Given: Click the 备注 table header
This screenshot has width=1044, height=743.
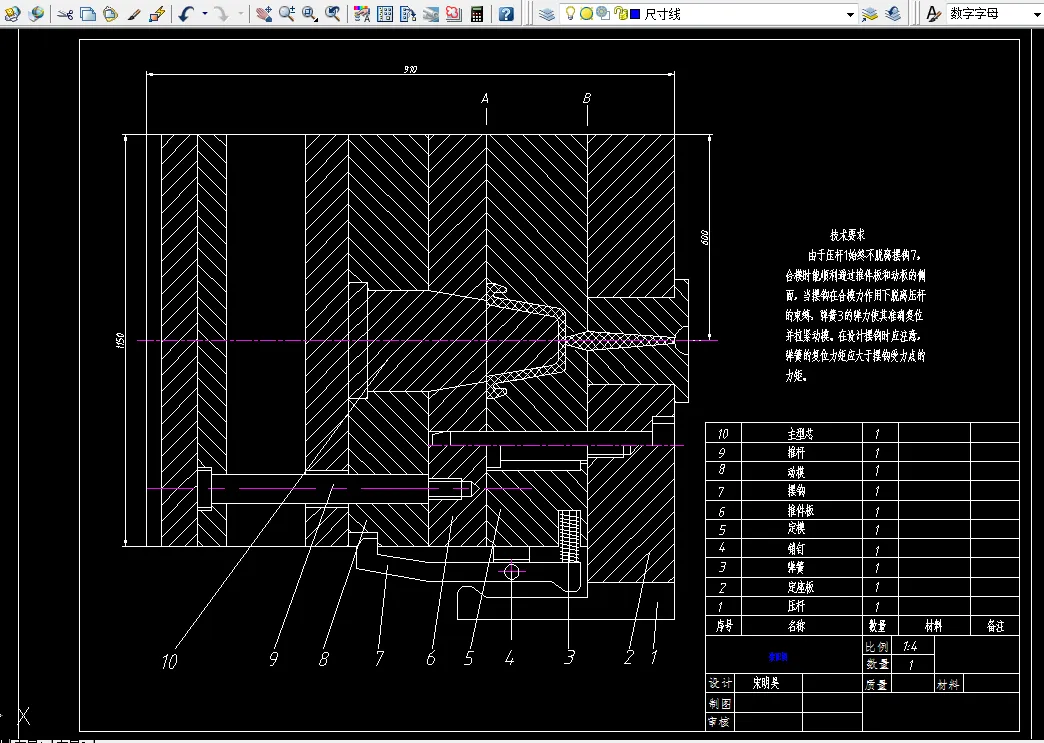Looking at the screenshot, I should pyautogui.click(x=995, y=626).
